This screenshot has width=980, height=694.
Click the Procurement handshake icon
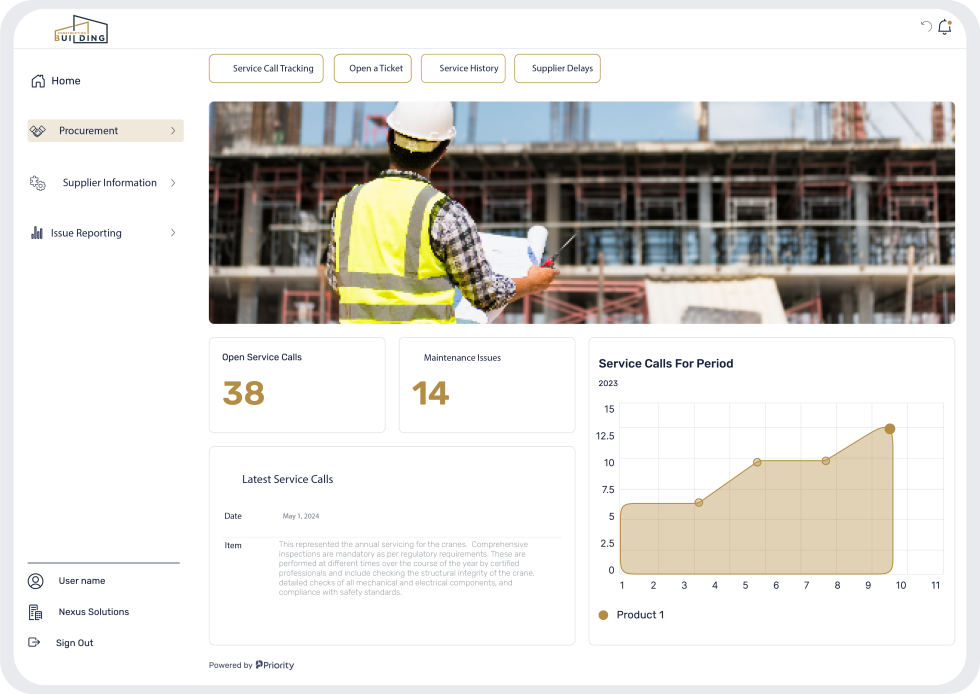[38, 131]
